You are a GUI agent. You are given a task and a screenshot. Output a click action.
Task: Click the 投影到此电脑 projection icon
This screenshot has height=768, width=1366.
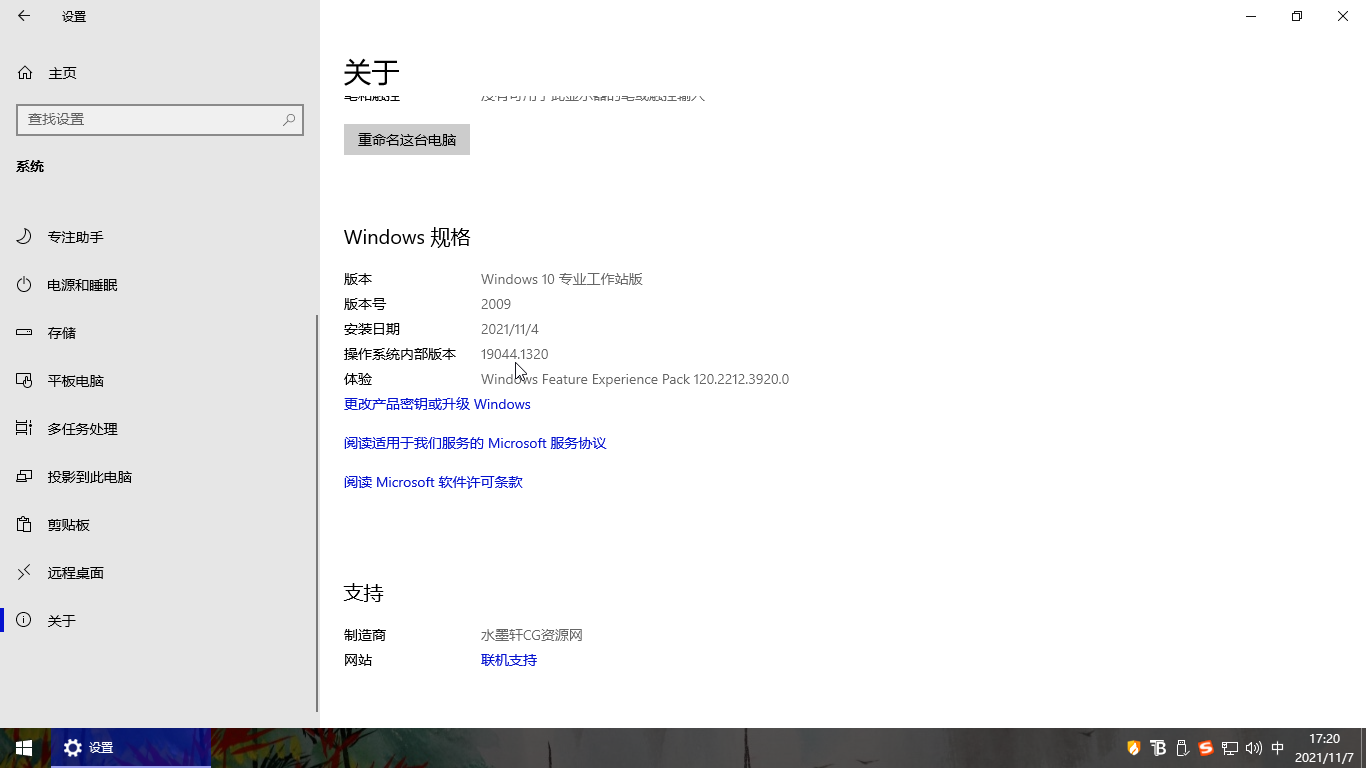pyautogui.click(x=25, y=477)
